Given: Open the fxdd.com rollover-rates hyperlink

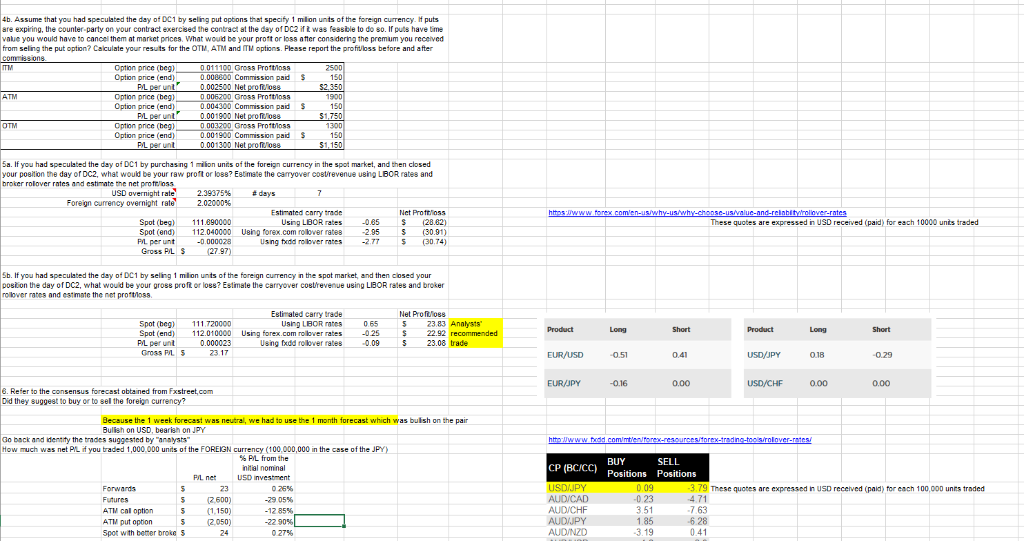Looking at the screenshot, I should point(680,440).
